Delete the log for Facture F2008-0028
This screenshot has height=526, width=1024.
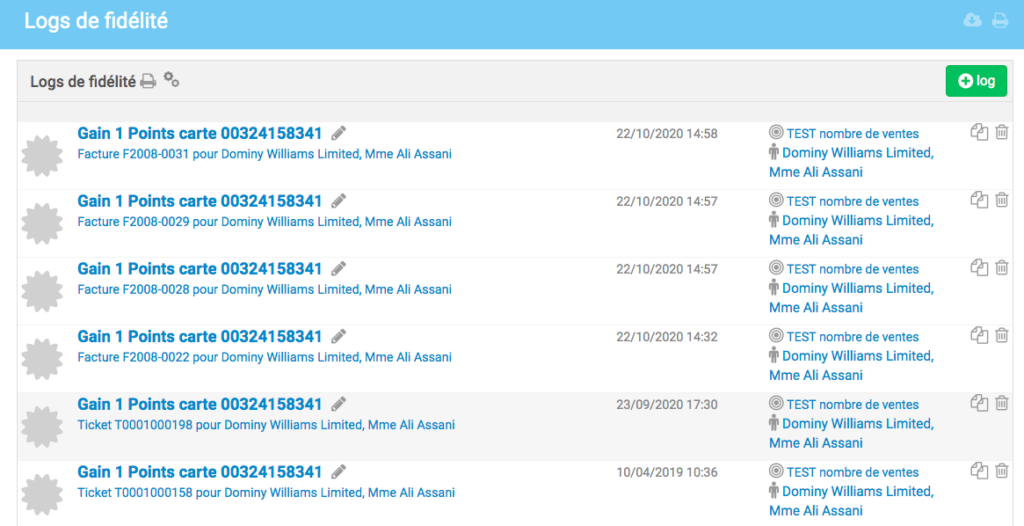[x=1002, y=267]
